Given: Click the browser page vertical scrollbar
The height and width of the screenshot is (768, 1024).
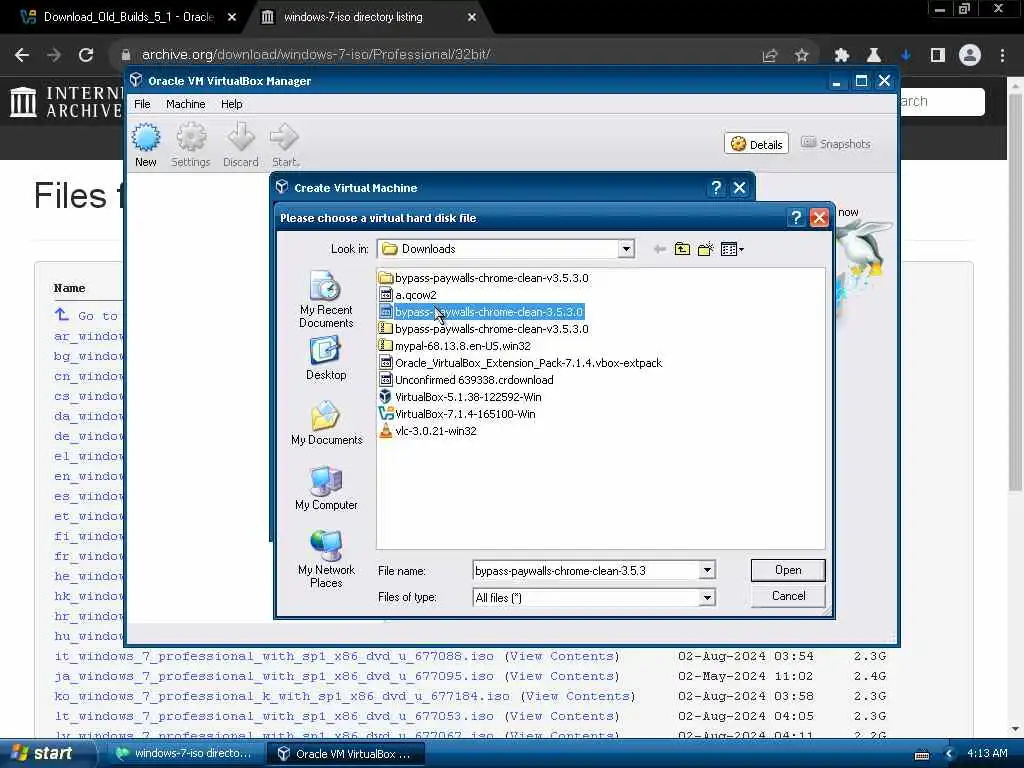Looking at the screenshot, I should pos(1015,291).
